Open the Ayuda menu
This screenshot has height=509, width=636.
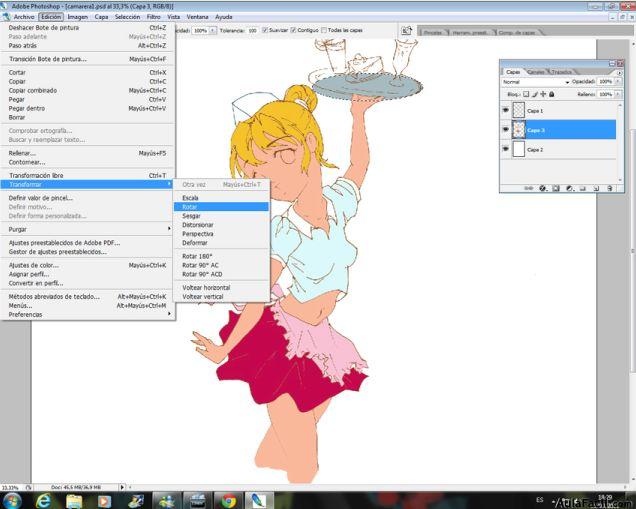(x=223, y=17)
